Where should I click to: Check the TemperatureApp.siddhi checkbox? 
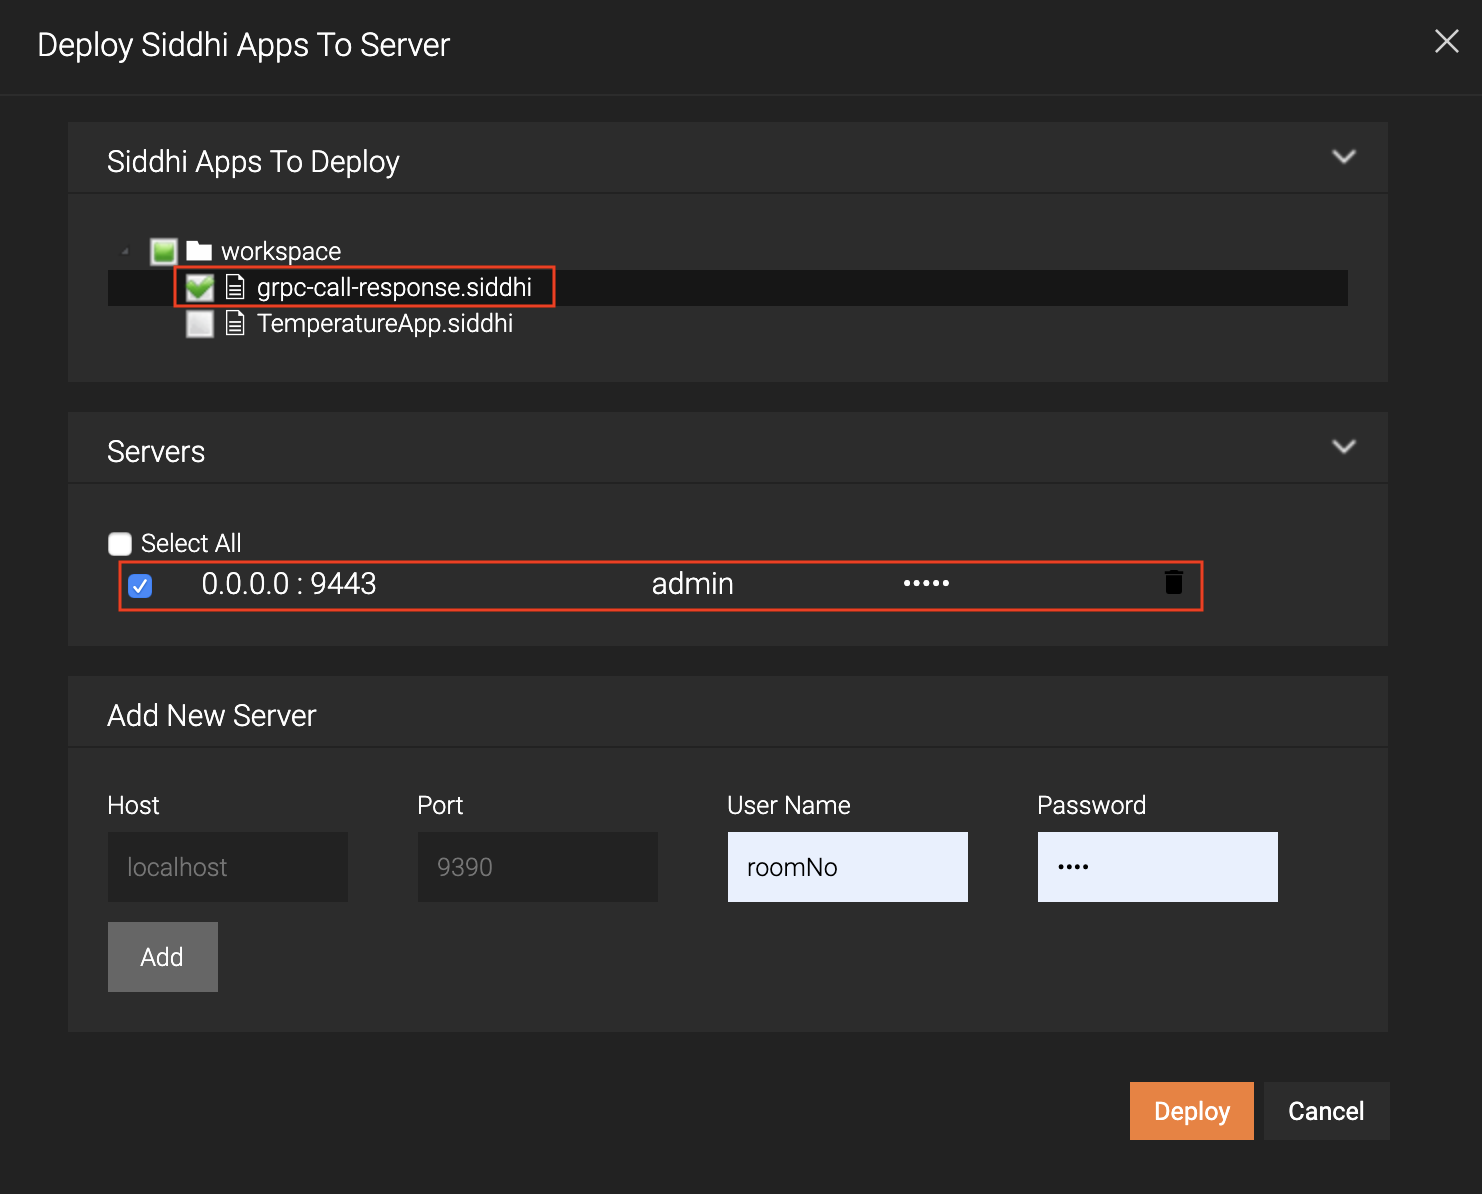point(200,324)
